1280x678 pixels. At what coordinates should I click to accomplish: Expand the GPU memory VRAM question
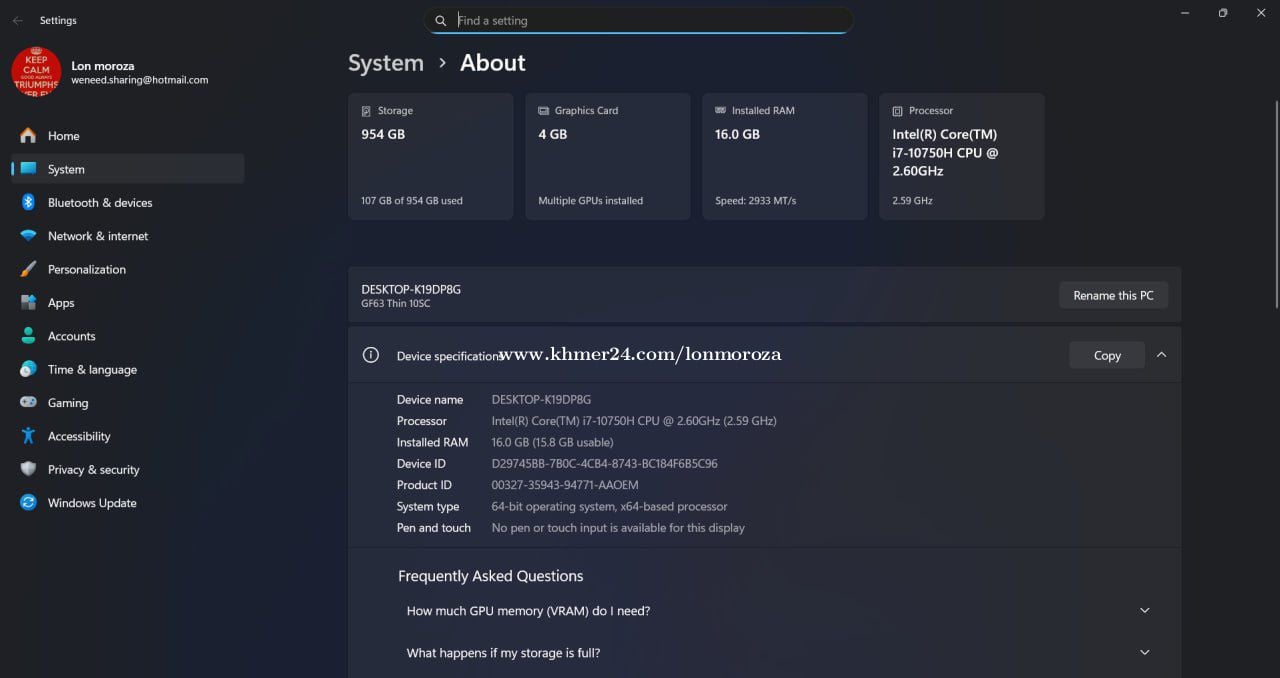coord(1145,611)
